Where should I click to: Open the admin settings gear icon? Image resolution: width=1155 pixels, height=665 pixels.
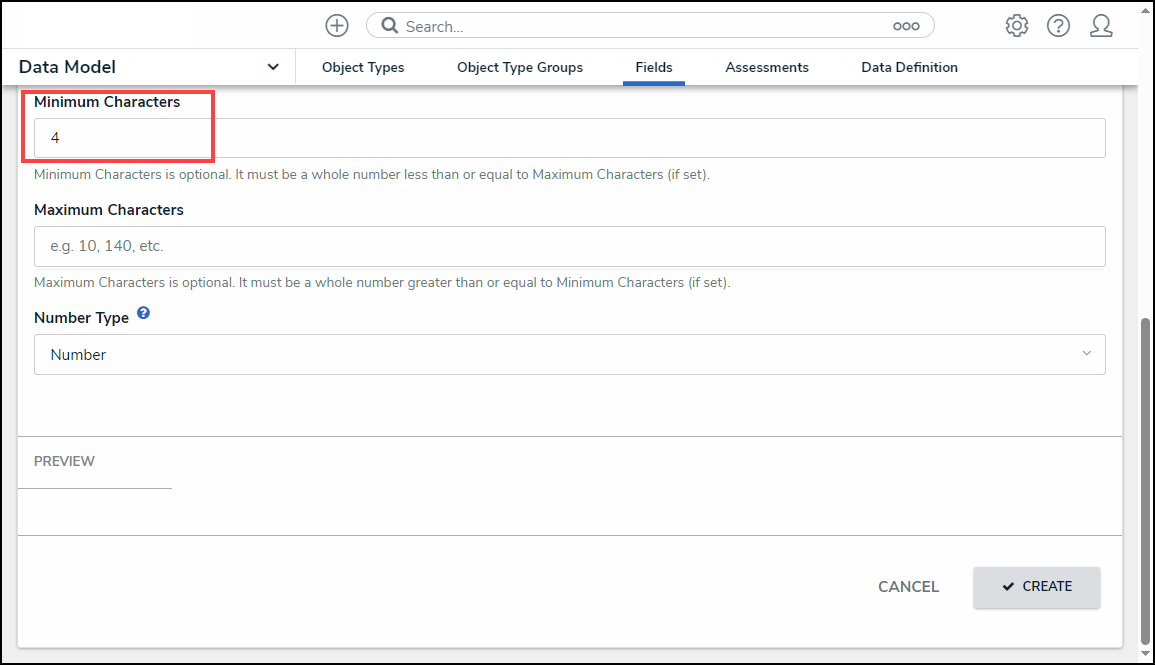click(x=1016, y=26)
